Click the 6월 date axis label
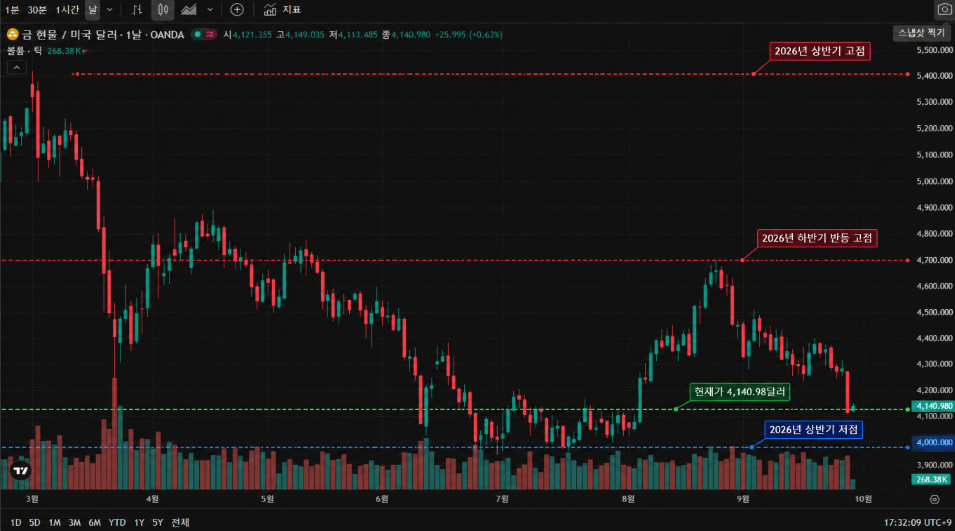 click(382, 499)
